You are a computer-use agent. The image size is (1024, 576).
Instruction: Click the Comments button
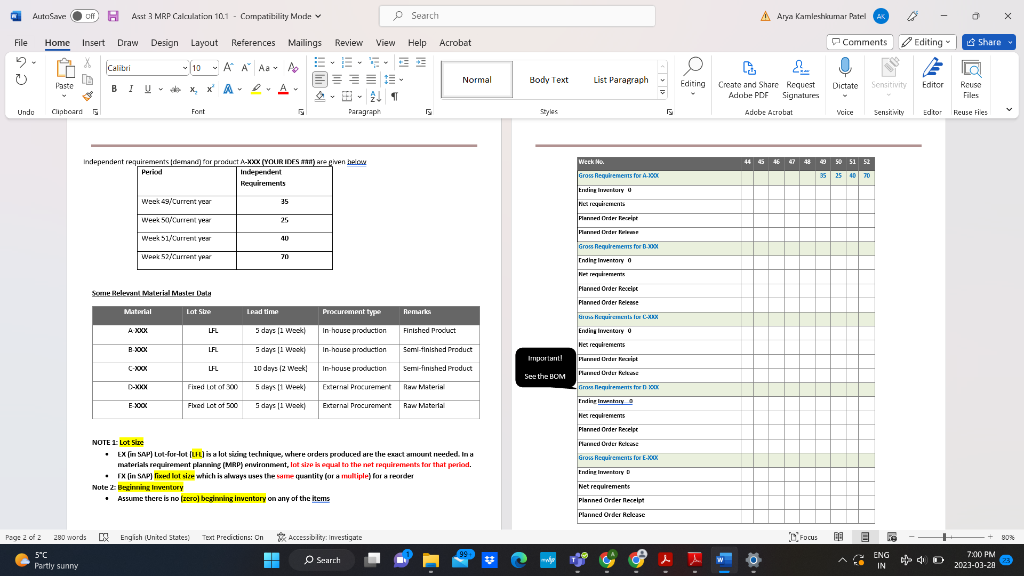coord(859,42)
